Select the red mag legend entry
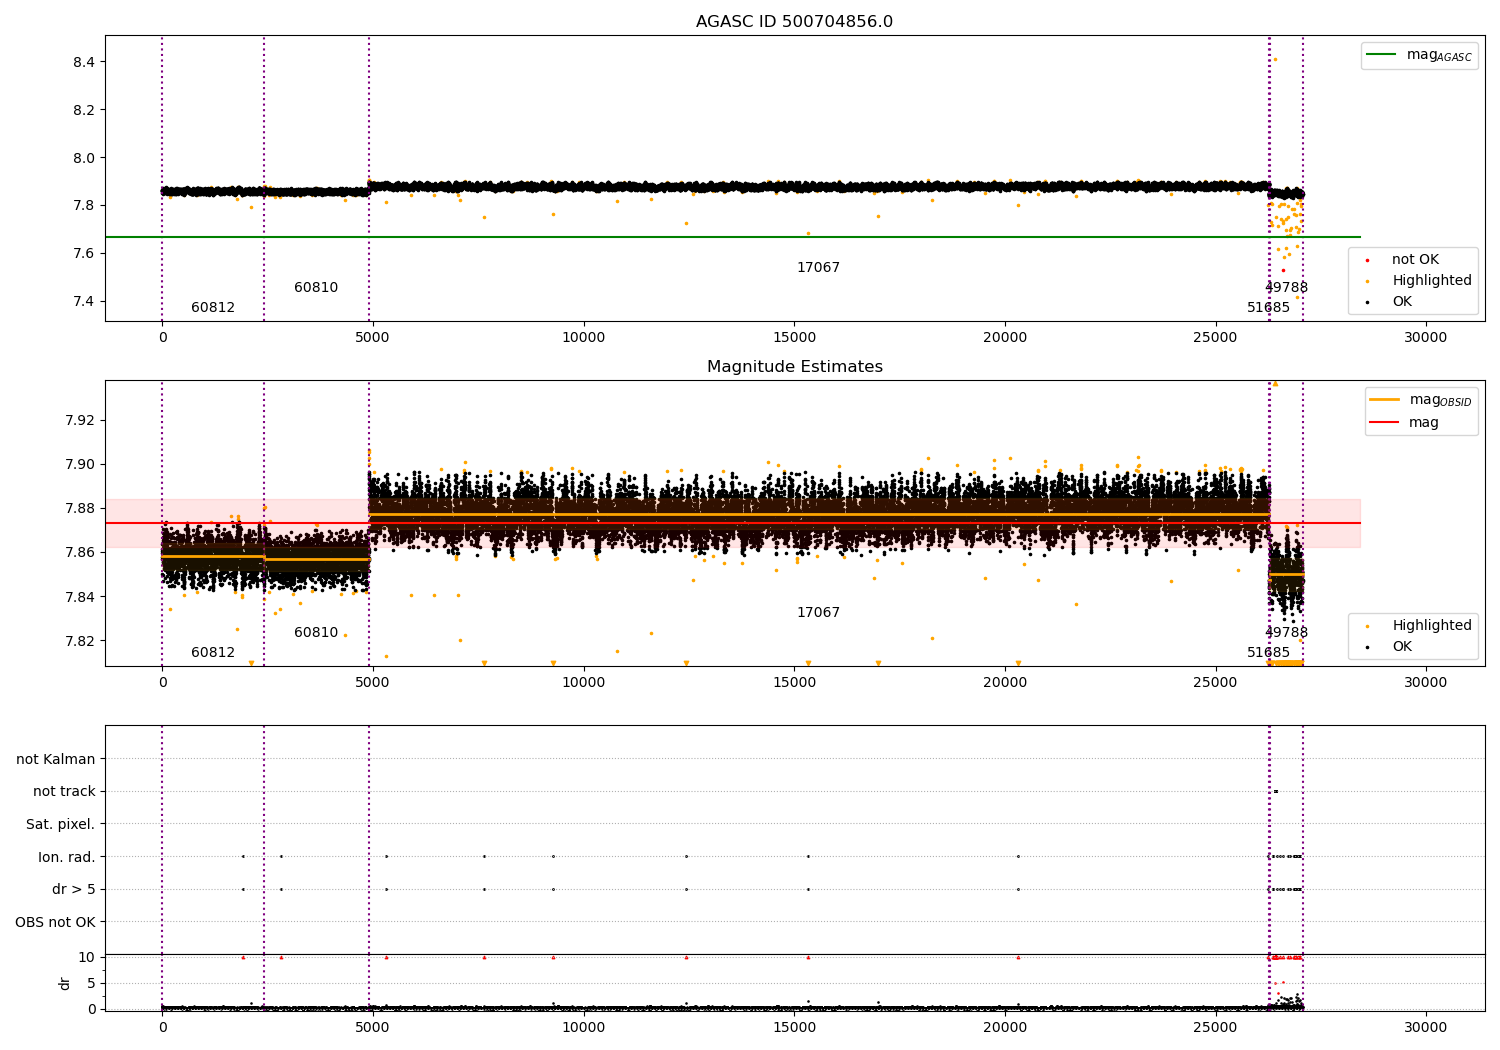Viewport: 1500px width, 1050px height. [x=1404, y=422]
